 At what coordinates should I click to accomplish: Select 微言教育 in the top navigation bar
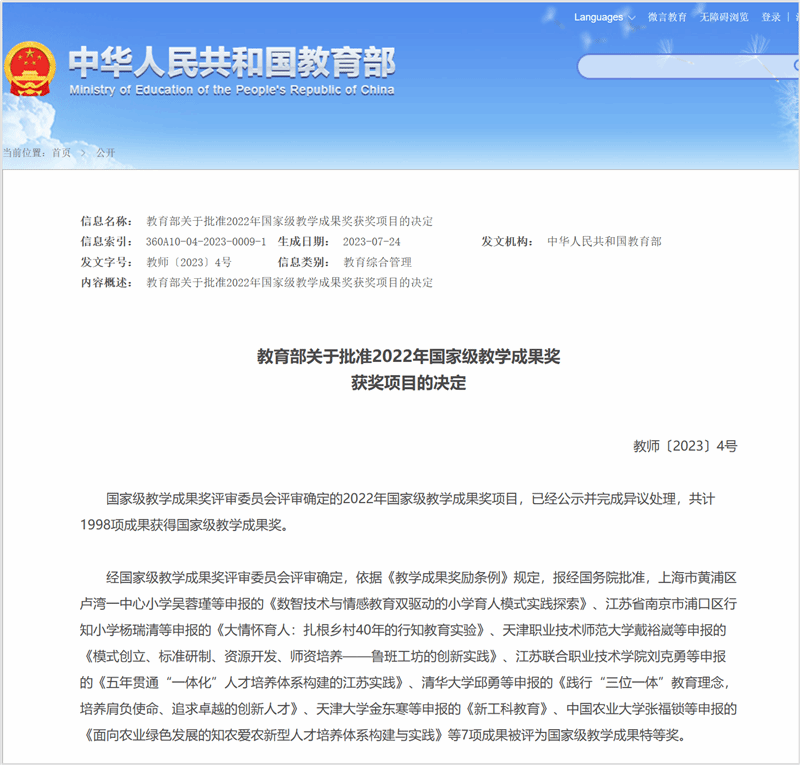click(x=666, y=17)
